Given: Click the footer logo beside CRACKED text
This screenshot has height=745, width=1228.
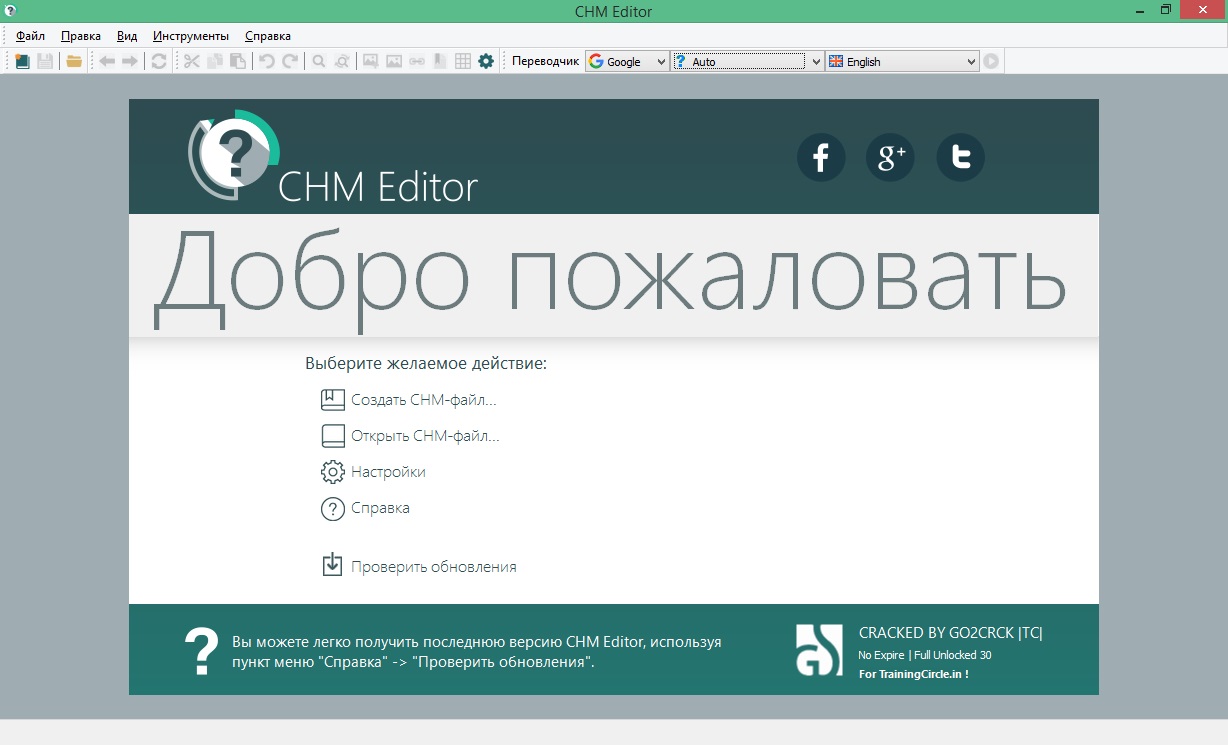Looking at the screenshot, I should 820,651.
